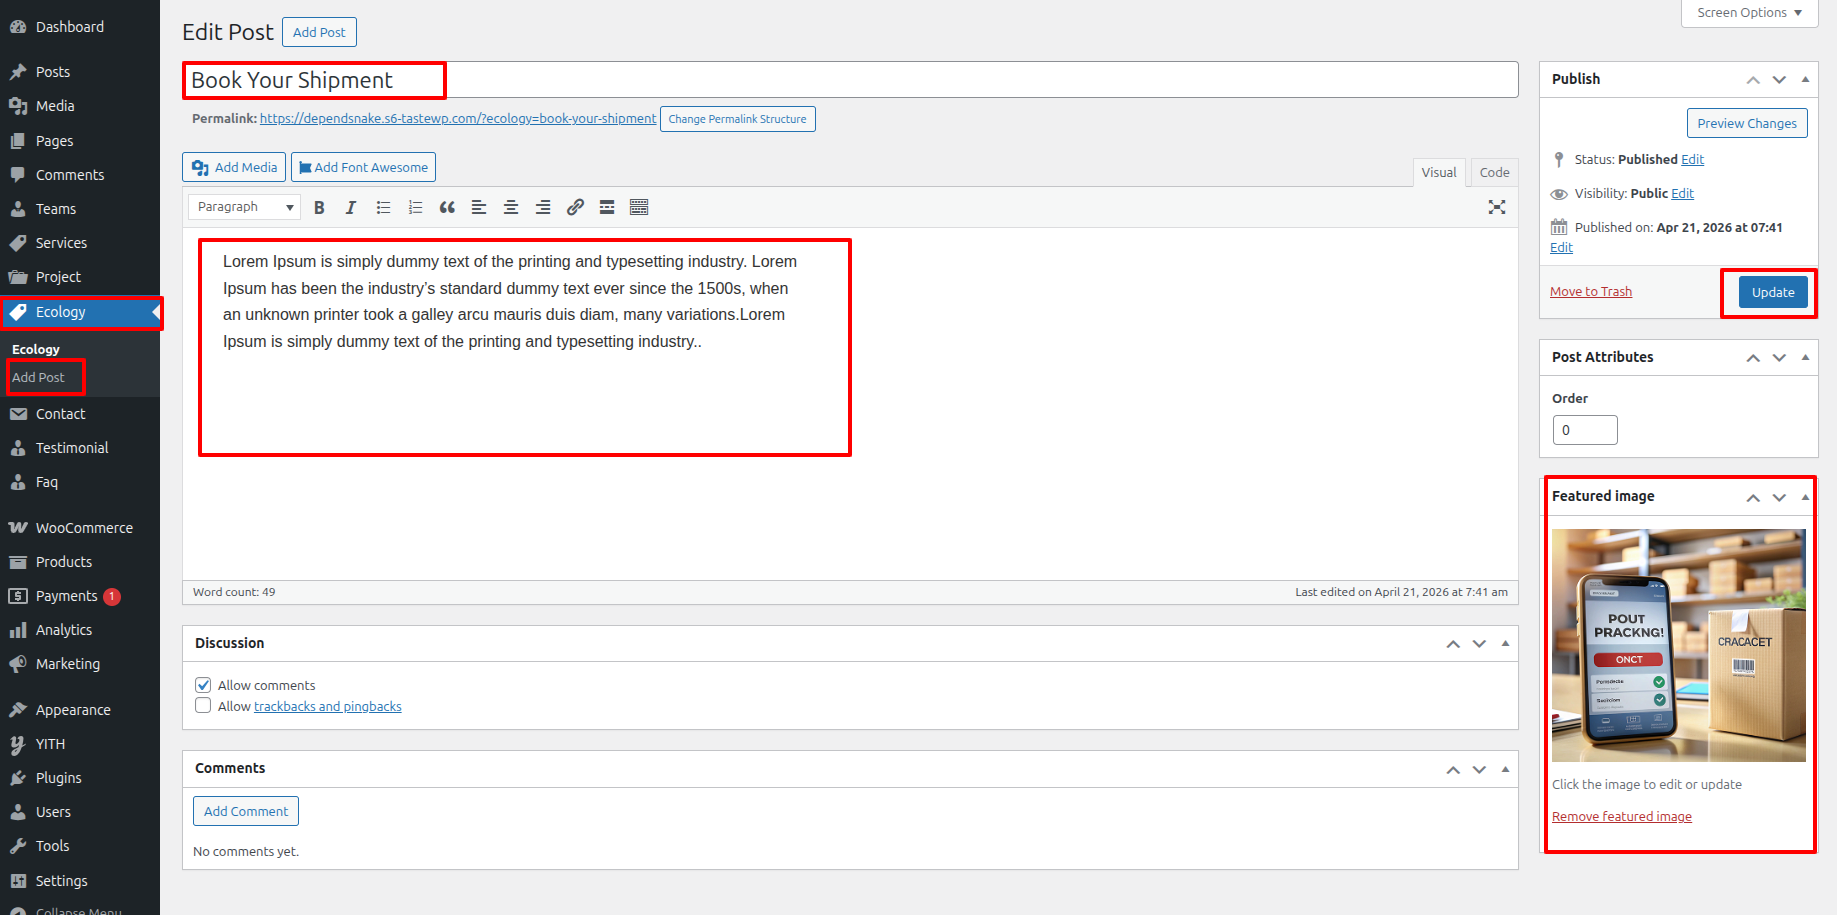Image resolution: width=1837 pixels, height=915 pixels.
Task: Open the Paragraph format dropdown
Action: (x=244, y=207)
